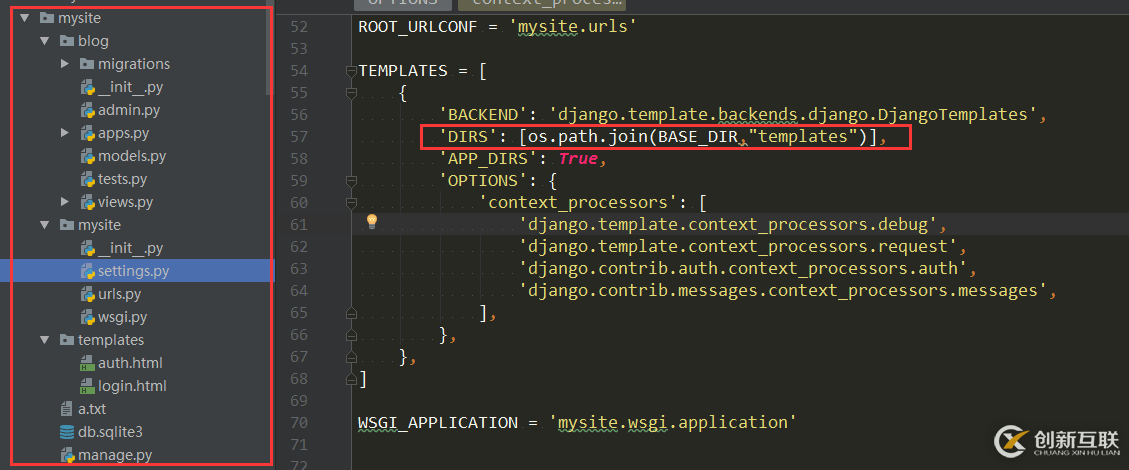Click the context_processors breadcrumb tab

coord(542,4)
